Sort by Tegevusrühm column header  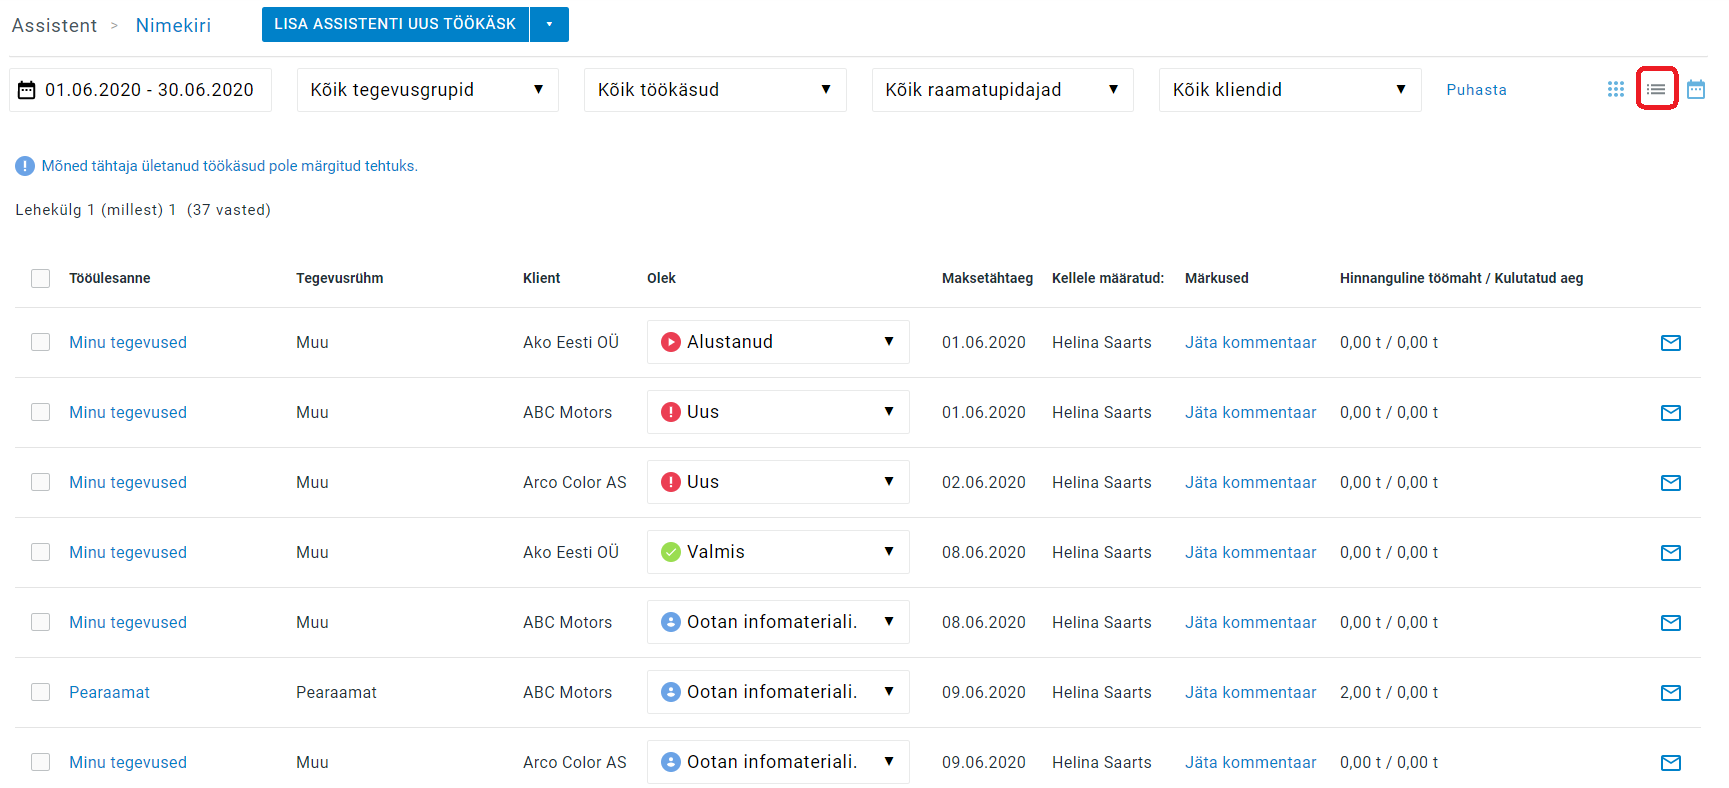click(340, 278)
